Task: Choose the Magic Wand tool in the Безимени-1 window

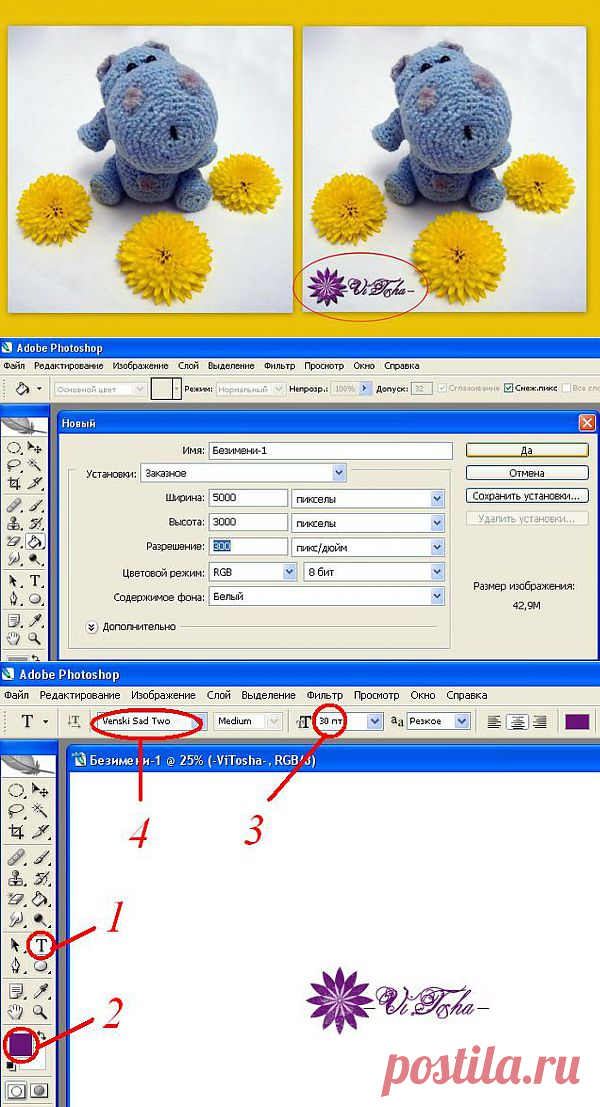Action: (40, 809)
